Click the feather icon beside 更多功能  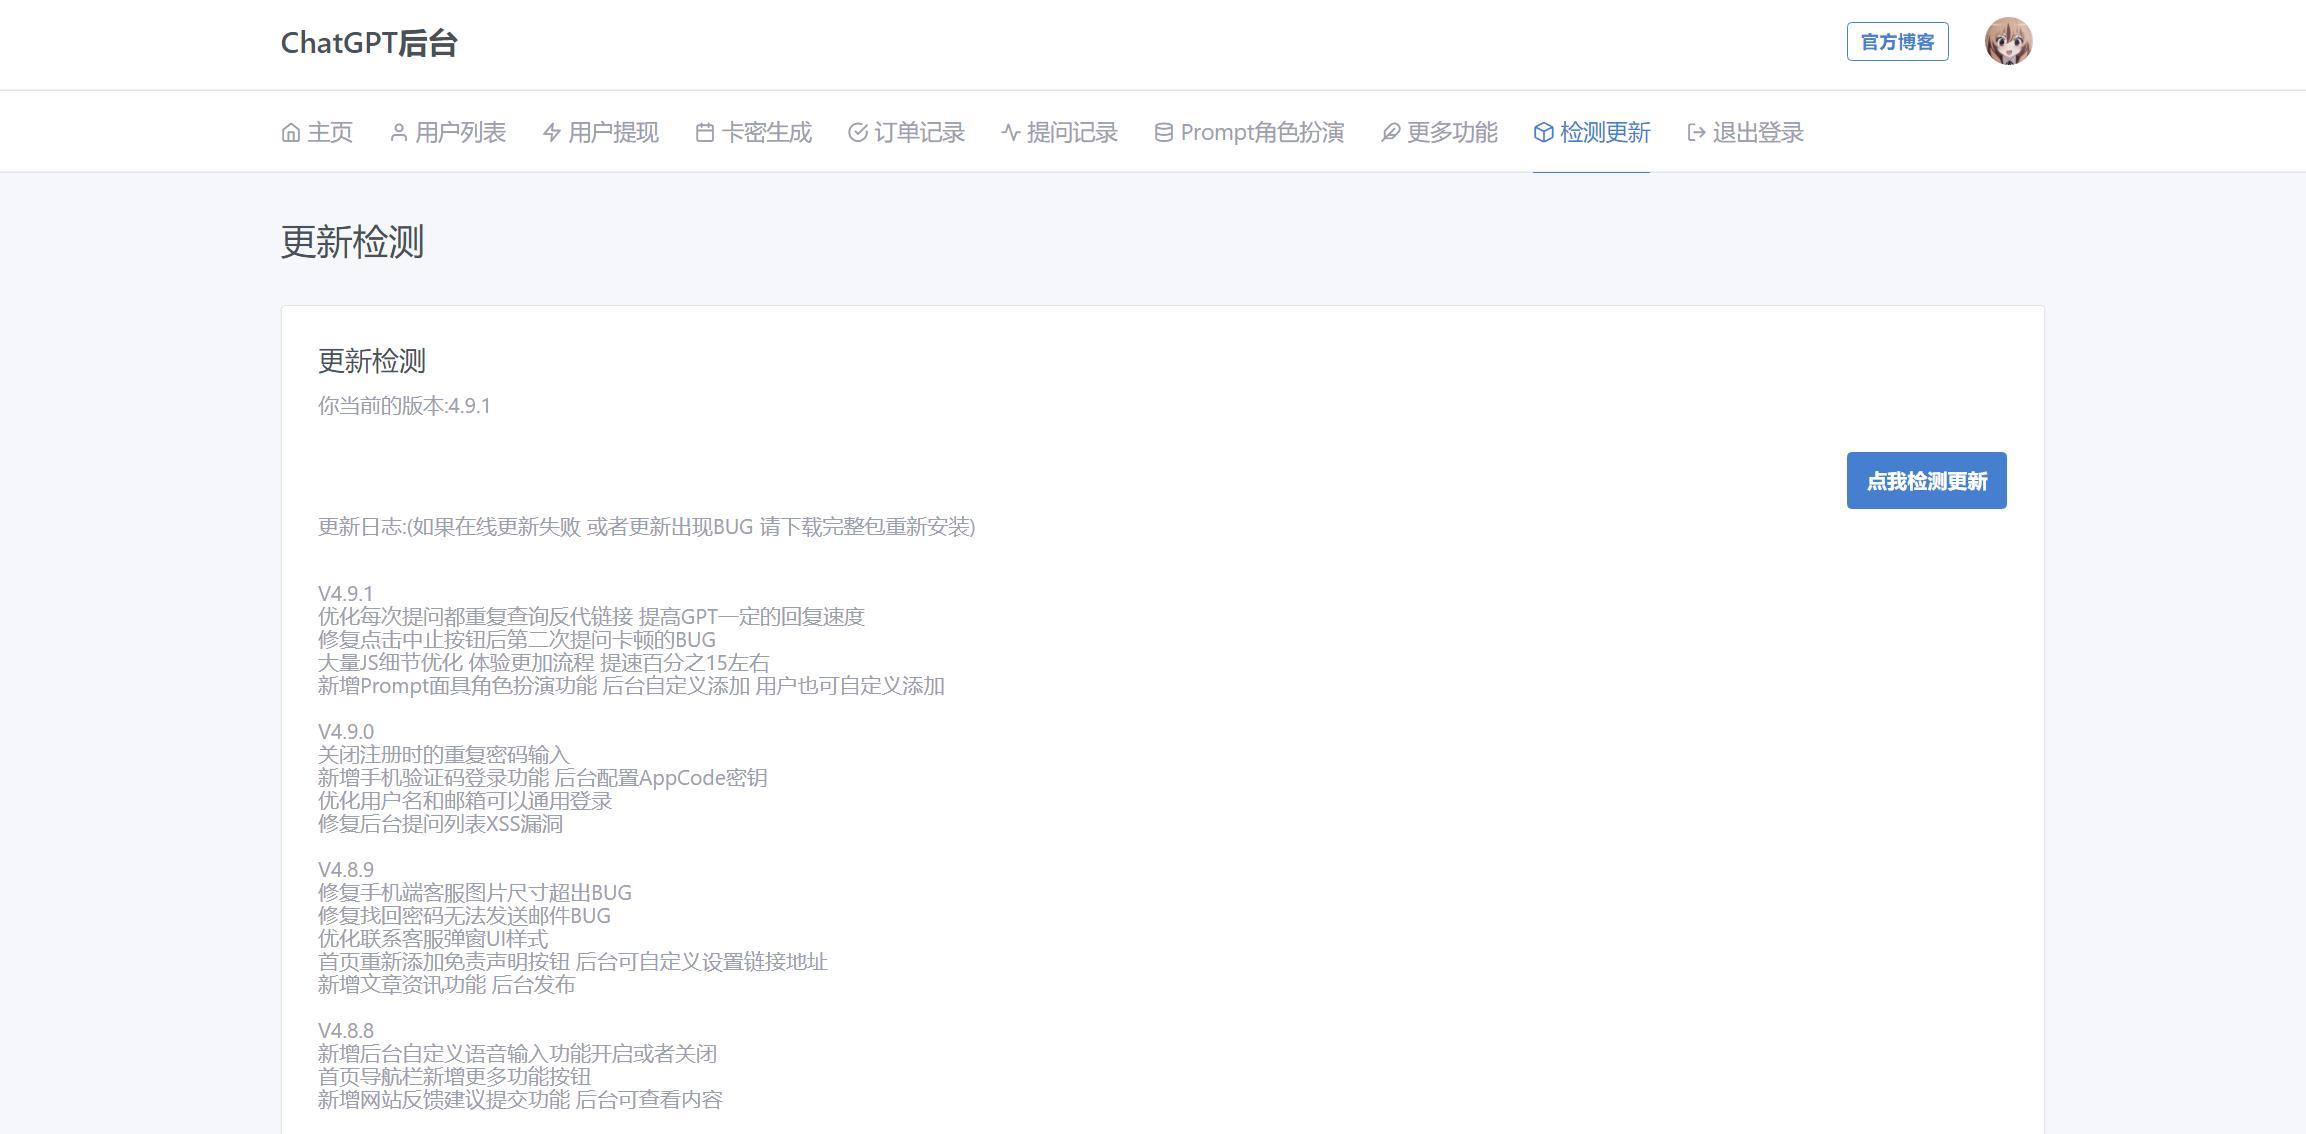coord(1391,133)
